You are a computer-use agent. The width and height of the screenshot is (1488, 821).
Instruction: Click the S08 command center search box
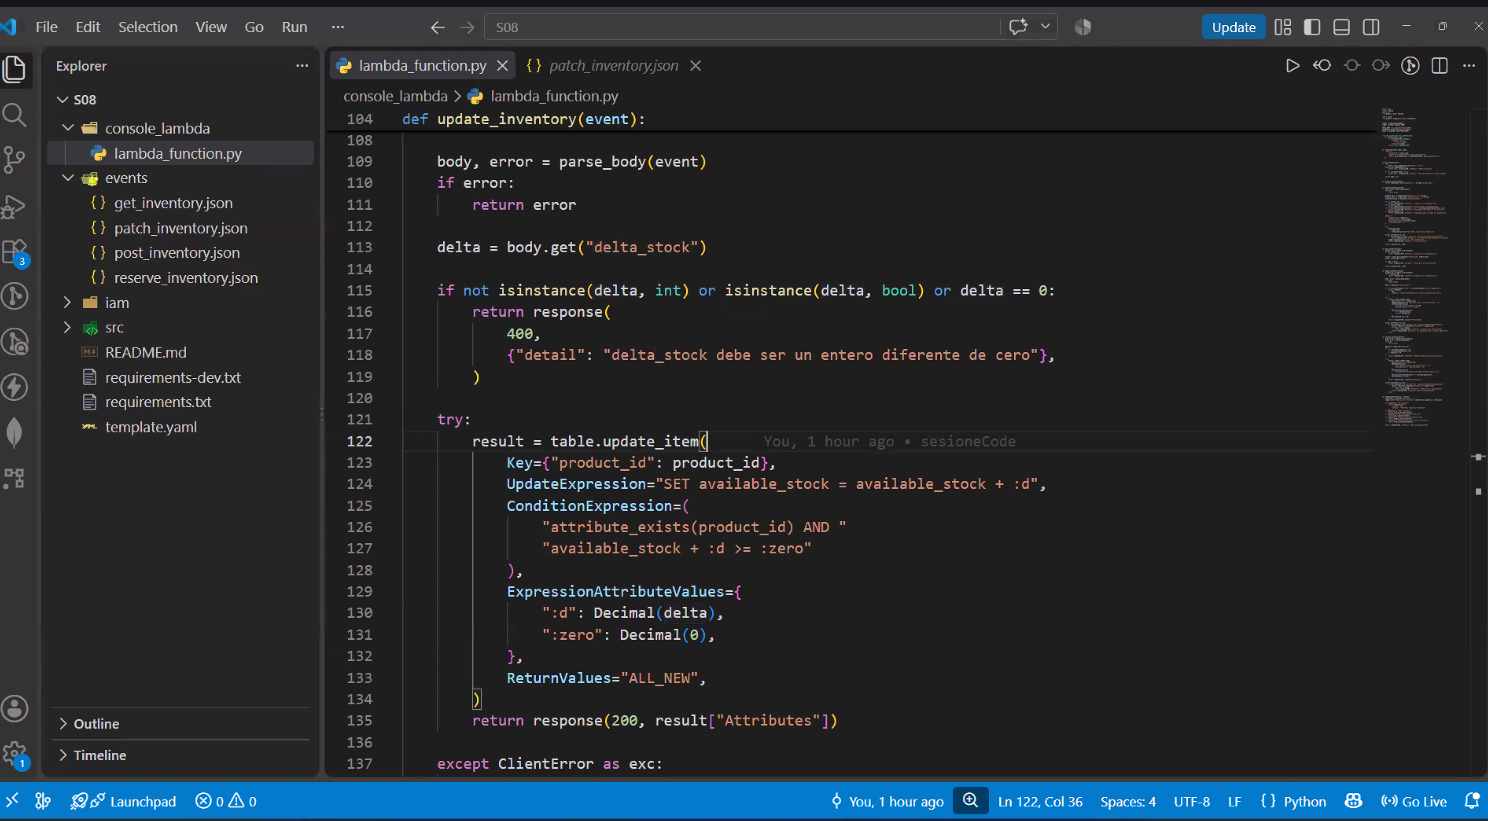(741, 27)
